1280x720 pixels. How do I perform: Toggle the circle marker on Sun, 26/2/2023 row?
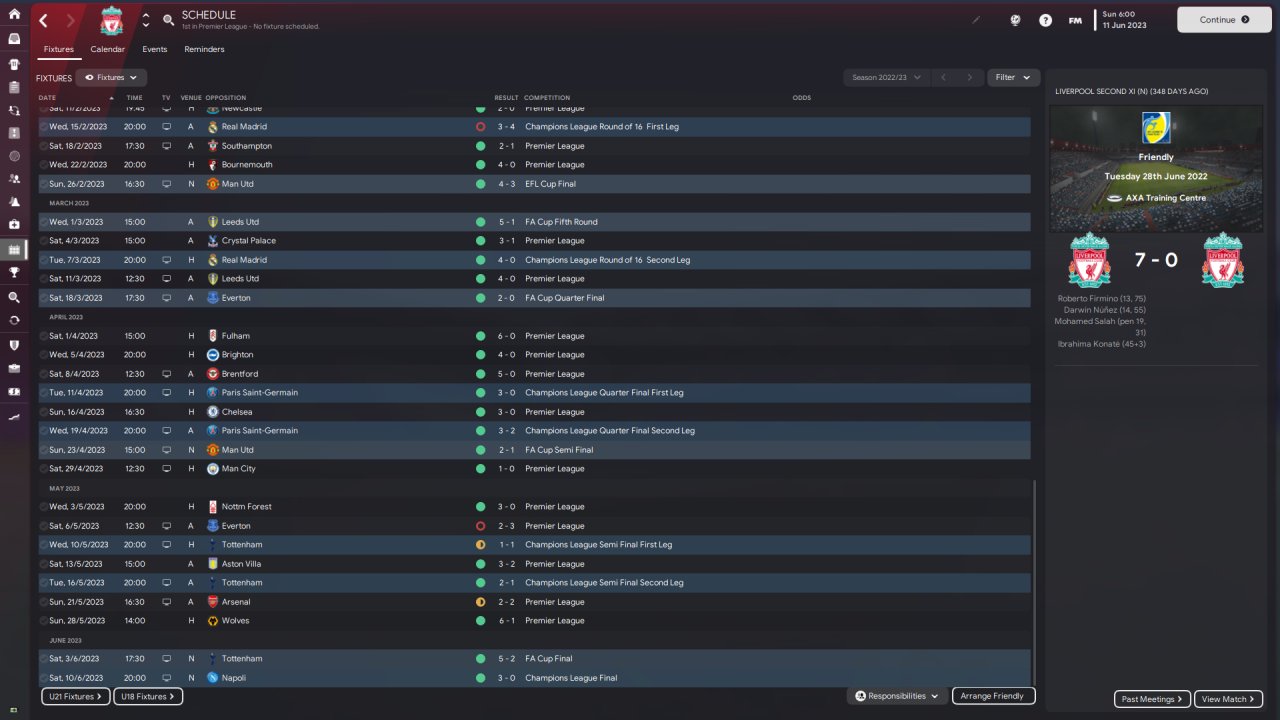pos(44,184)
